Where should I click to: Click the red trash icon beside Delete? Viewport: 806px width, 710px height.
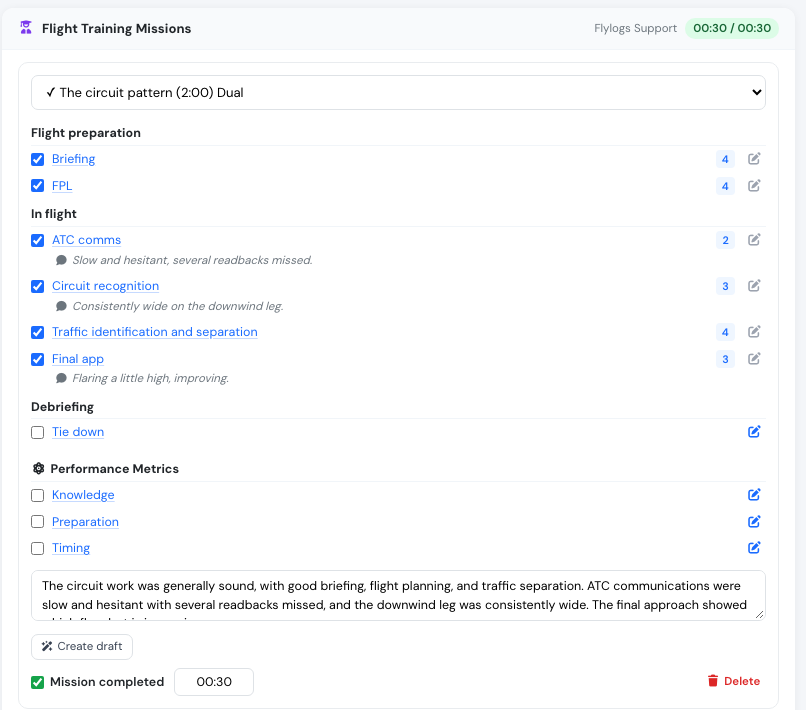[x=712, y=681]
